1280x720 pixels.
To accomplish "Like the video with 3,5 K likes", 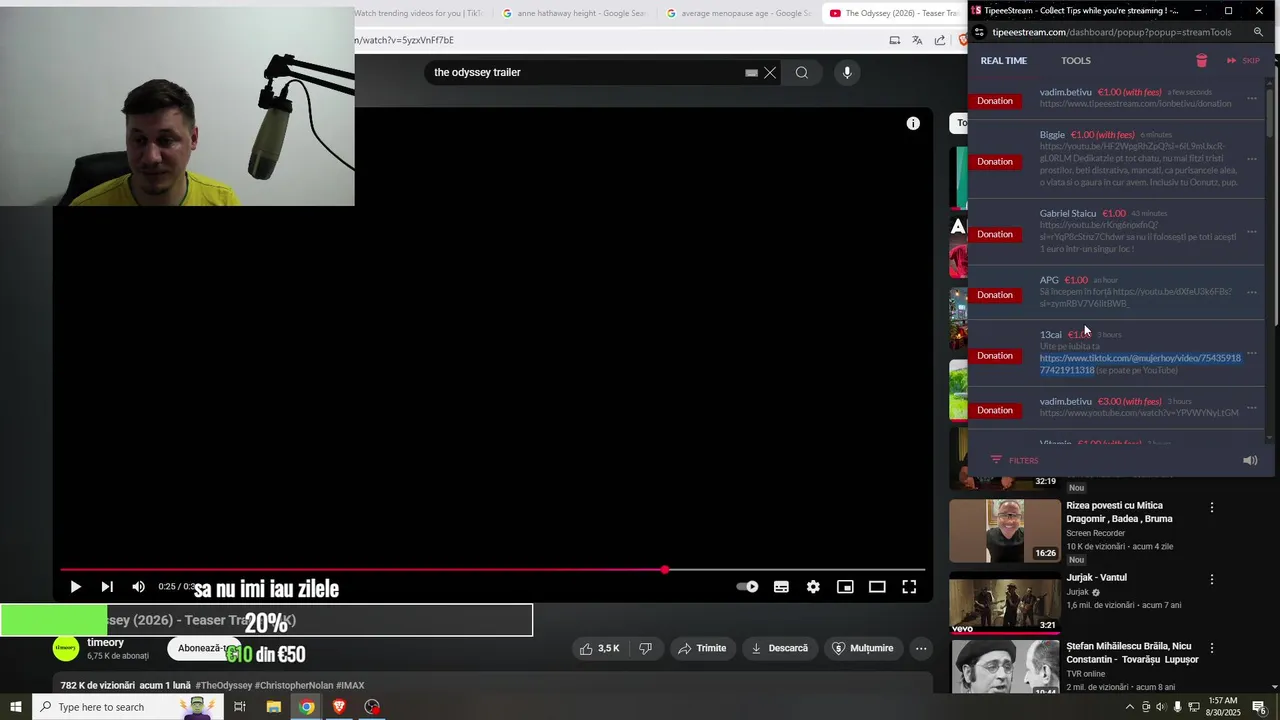I will (x=598, y=648).
